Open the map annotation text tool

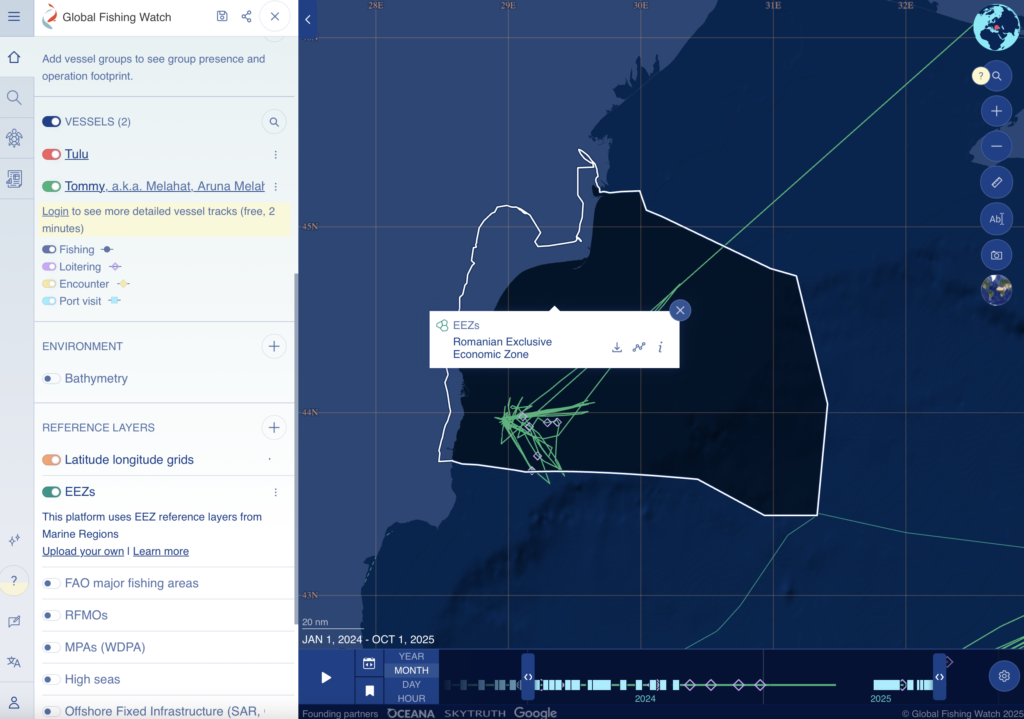(x=996, y=219)
